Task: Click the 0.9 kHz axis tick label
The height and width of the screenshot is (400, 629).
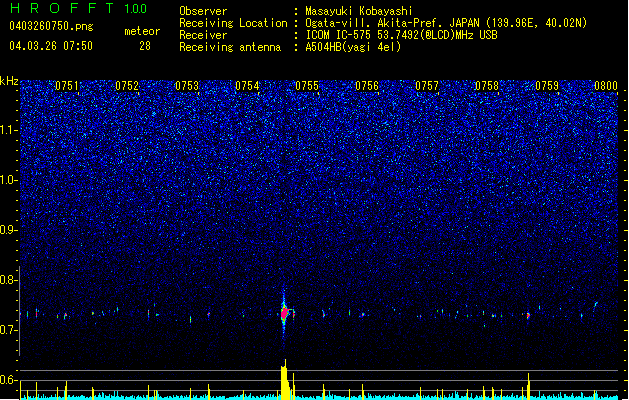Action: 8,230
